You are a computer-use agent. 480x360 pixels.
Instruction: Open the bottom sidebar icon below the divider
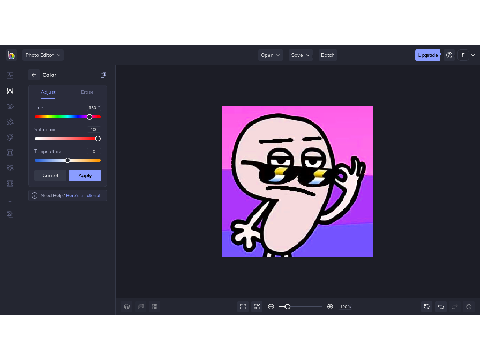10,214
